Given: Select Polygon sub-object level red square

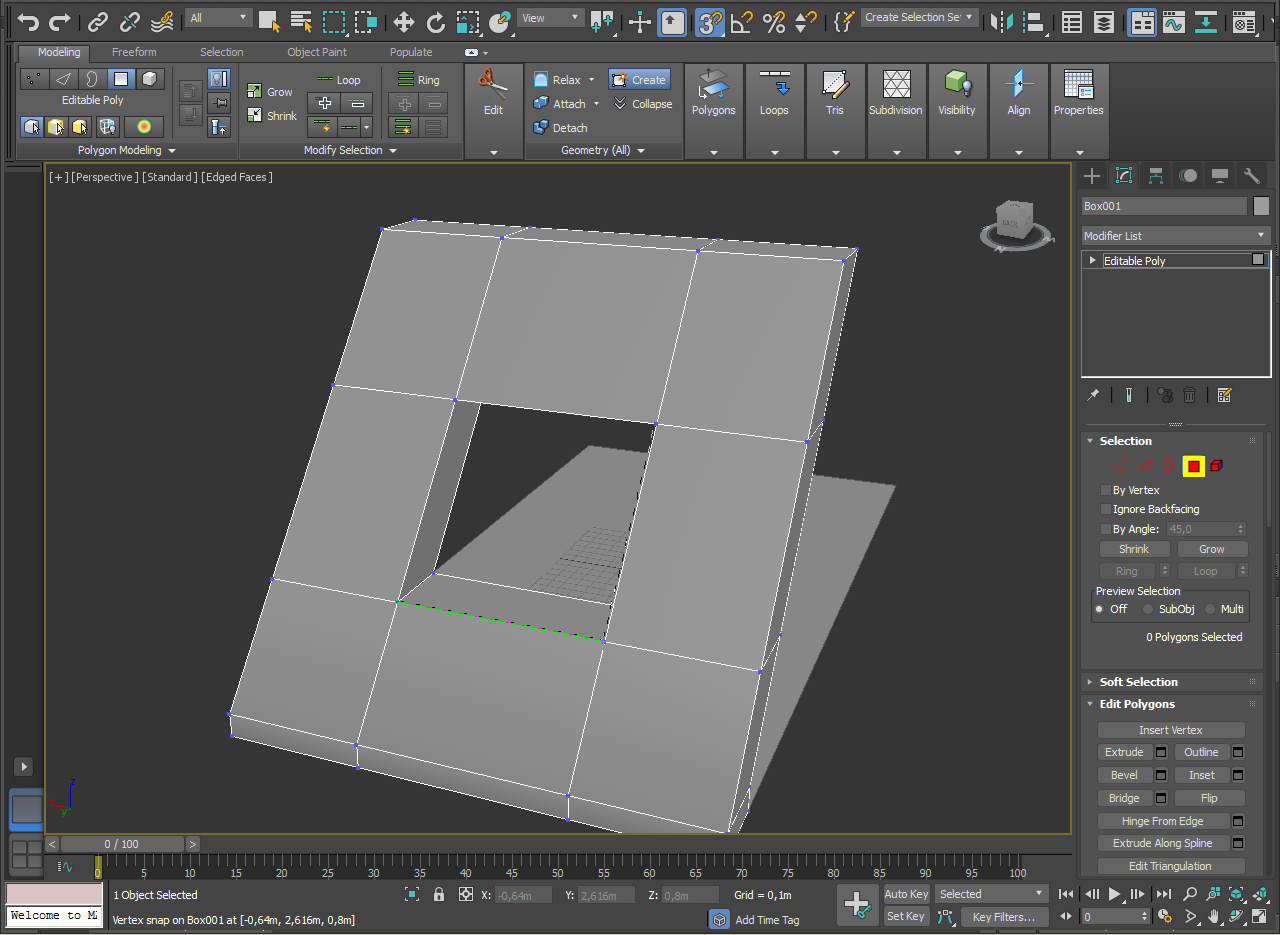Looking at the screenshot, I should tap(1193, 466).
